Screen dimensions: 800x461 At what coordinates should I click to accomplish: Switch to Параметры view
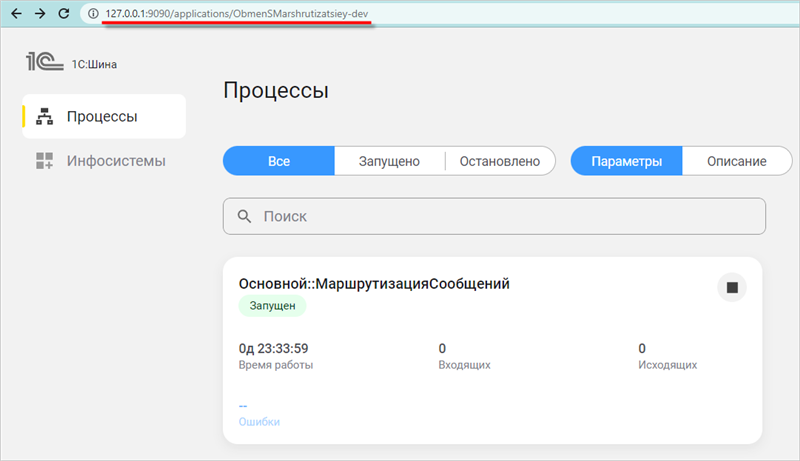pos(626,161)
